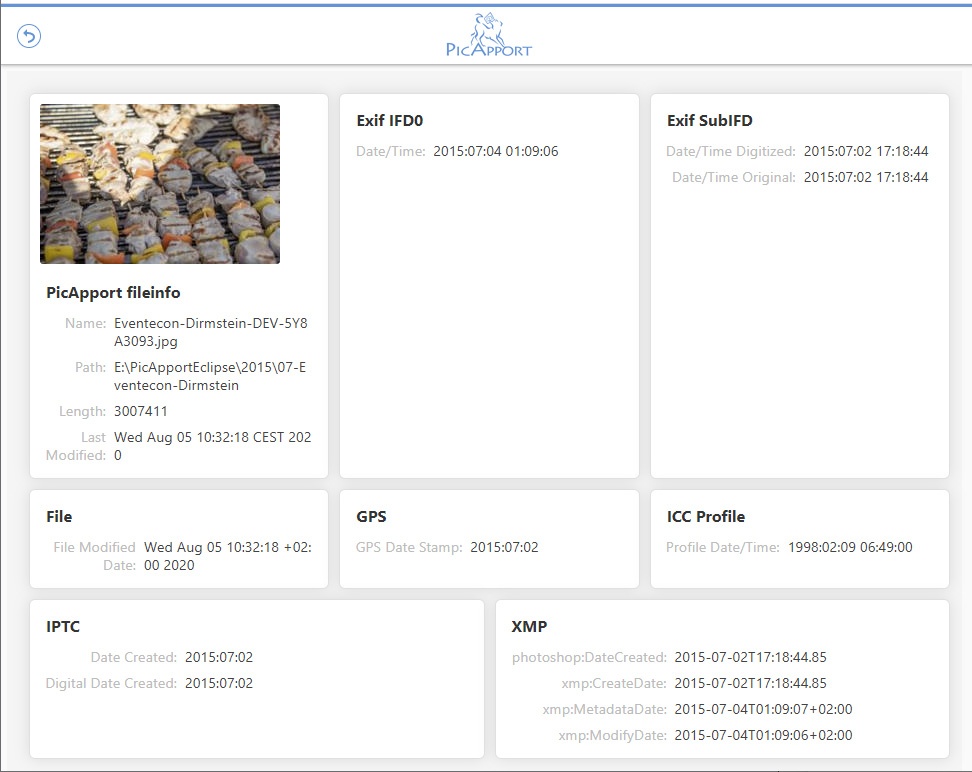The width and height of the screenshot is (972, 772).
Task: Click the ICC Profile heading
Action: coord(705,517)
